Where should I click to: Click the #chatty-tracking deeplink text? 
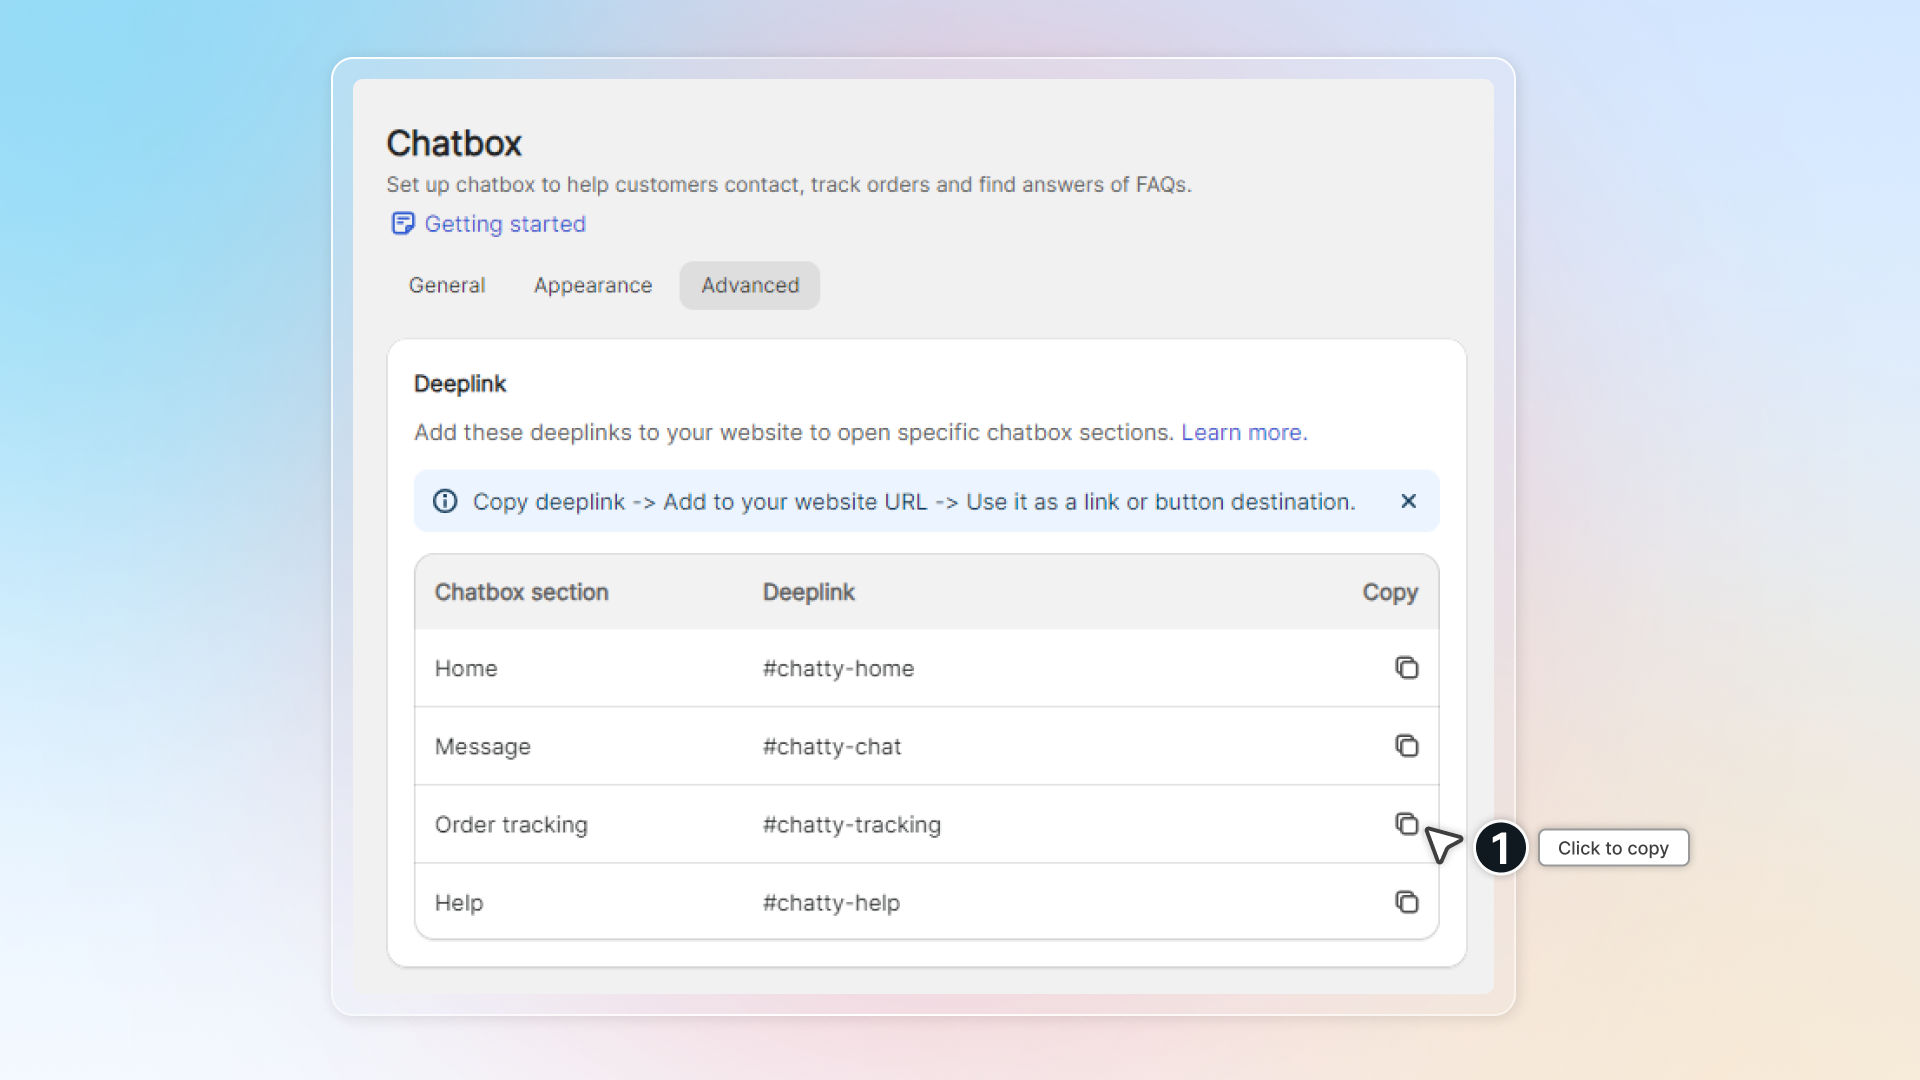(851, 824)
